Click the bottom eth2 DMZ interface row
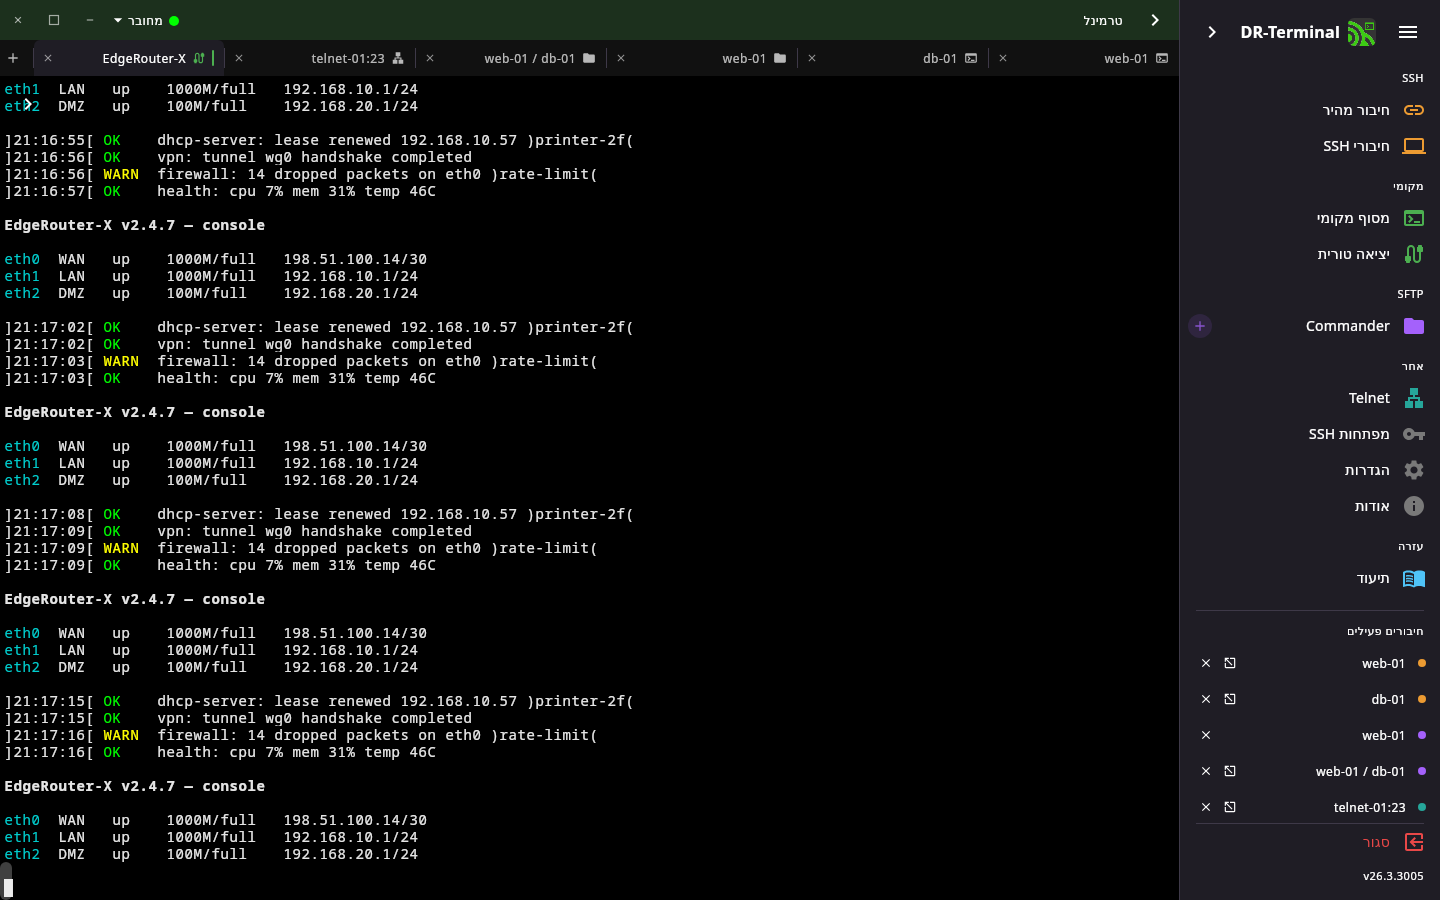 tap(211, 854)
